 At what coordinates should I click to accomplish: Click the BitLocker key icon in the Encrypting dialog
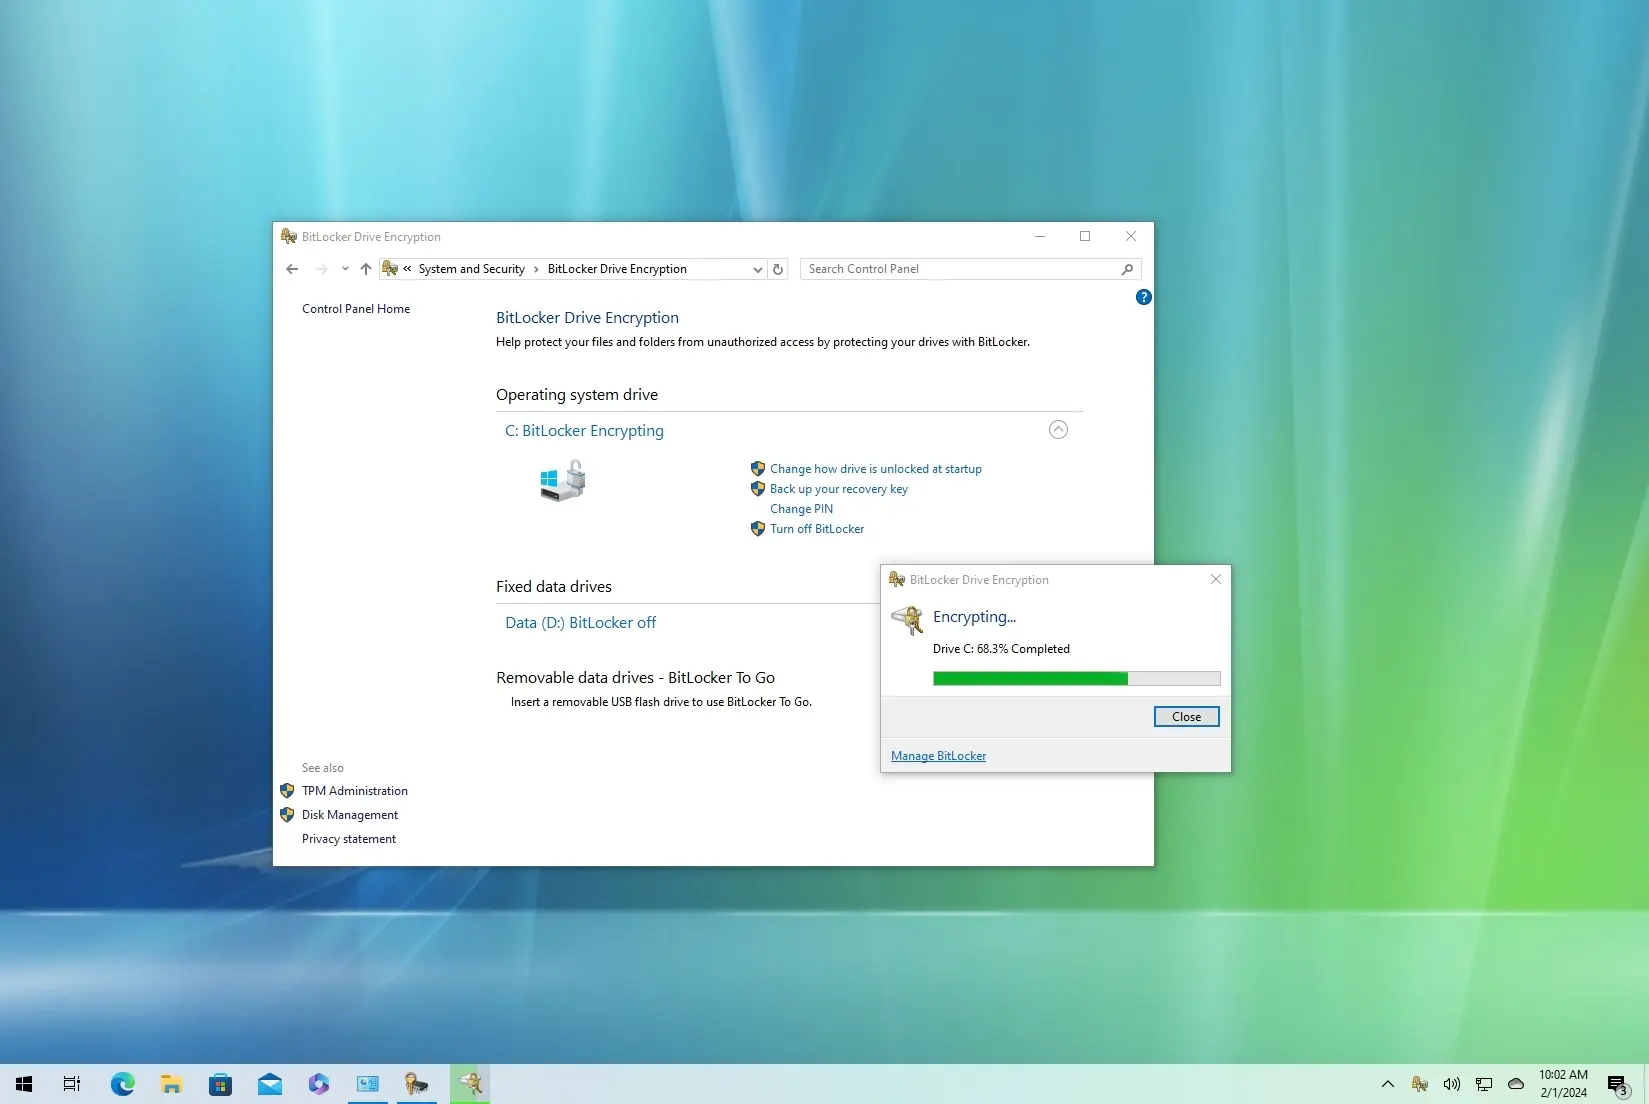click(x=908, y=620)
